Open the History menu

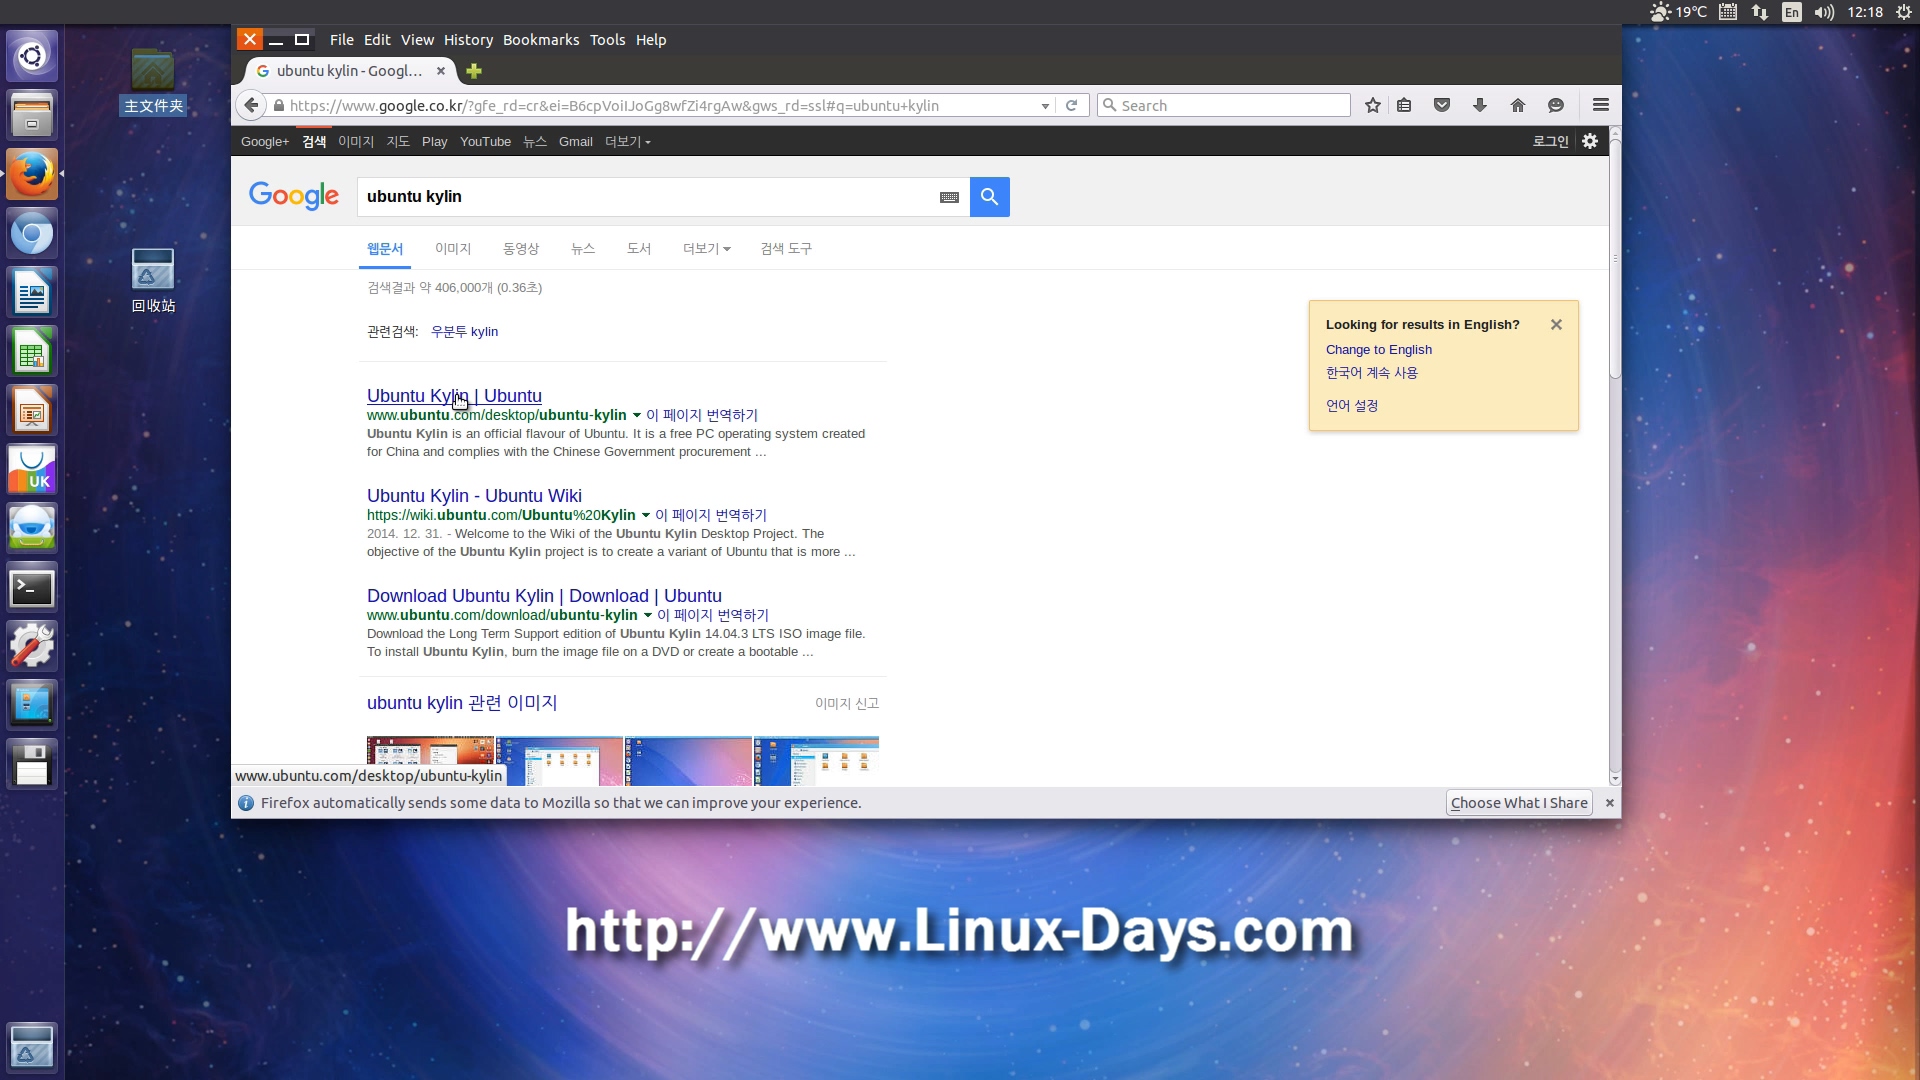[x=468, y=40]
